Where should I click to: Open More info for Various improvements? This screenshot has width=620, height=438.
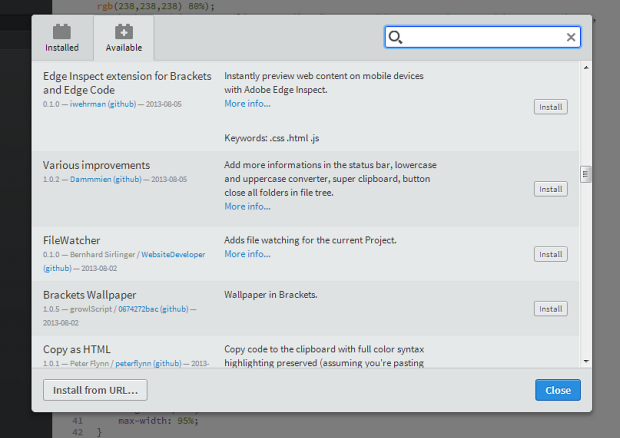pyautogui.click(x=247, y=206)
